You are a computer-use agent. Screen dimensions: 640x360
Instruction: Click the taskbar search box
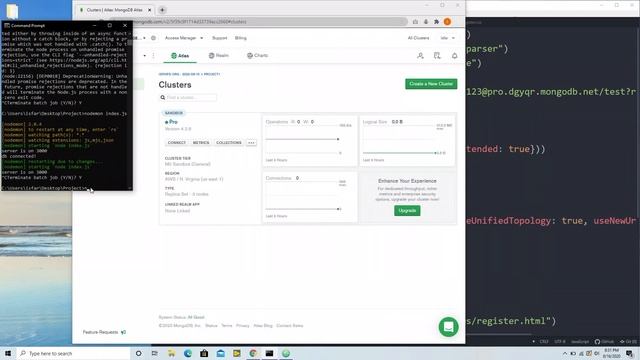[x=73, y=353]
